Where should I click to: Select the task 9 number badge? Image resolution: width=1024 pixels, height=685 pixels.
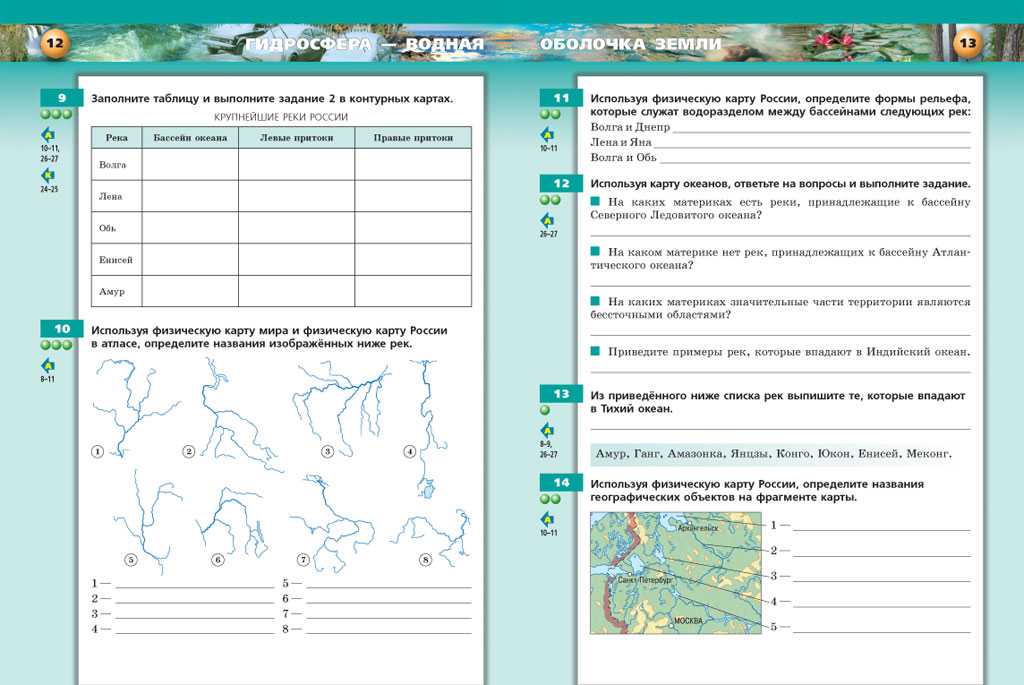click(x=61, y=98)
